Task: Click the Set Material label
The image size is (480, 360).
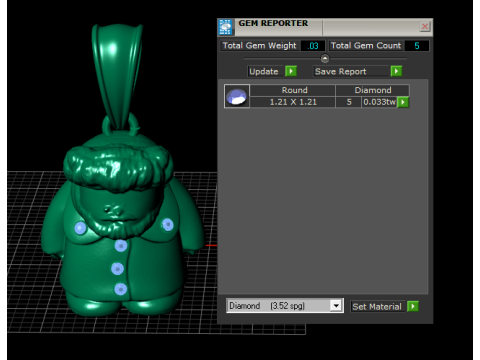Action: pyautogui.click(x=377, y=307)
